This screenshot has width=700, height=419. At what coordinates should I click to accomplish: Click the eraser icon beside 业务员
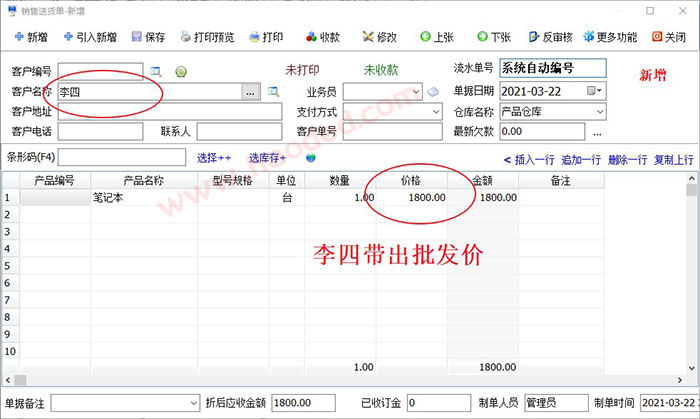[x=433, y=92]
